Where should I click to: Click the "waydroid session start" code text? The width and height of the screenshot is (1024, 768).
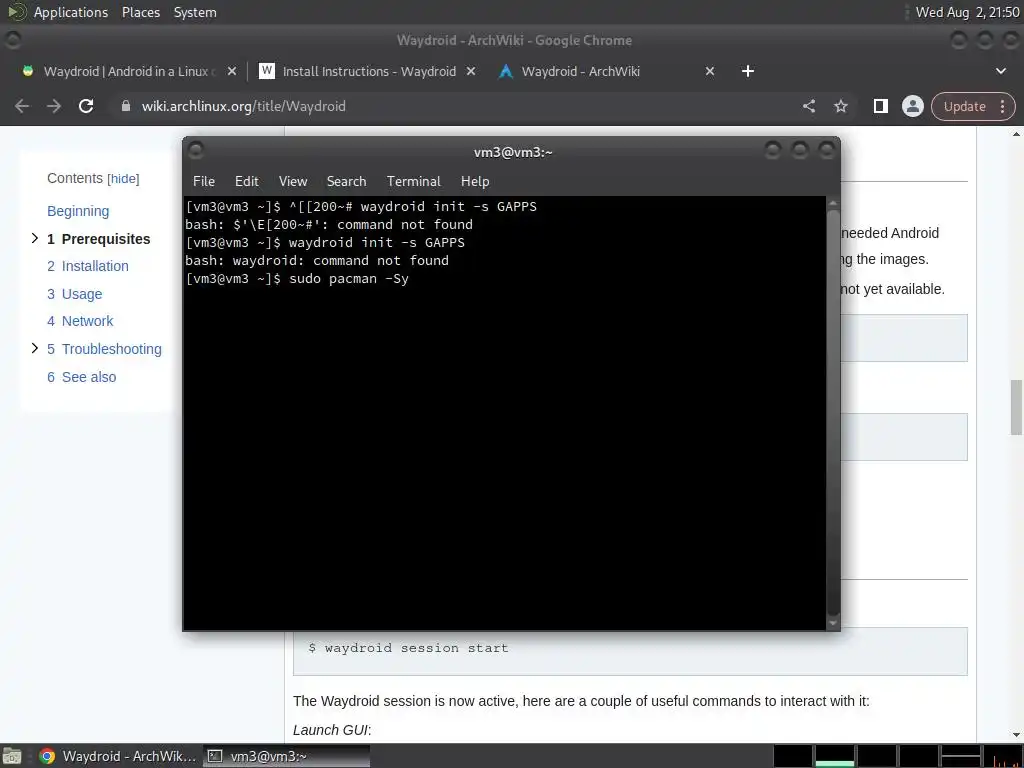(x=416, y=648)
